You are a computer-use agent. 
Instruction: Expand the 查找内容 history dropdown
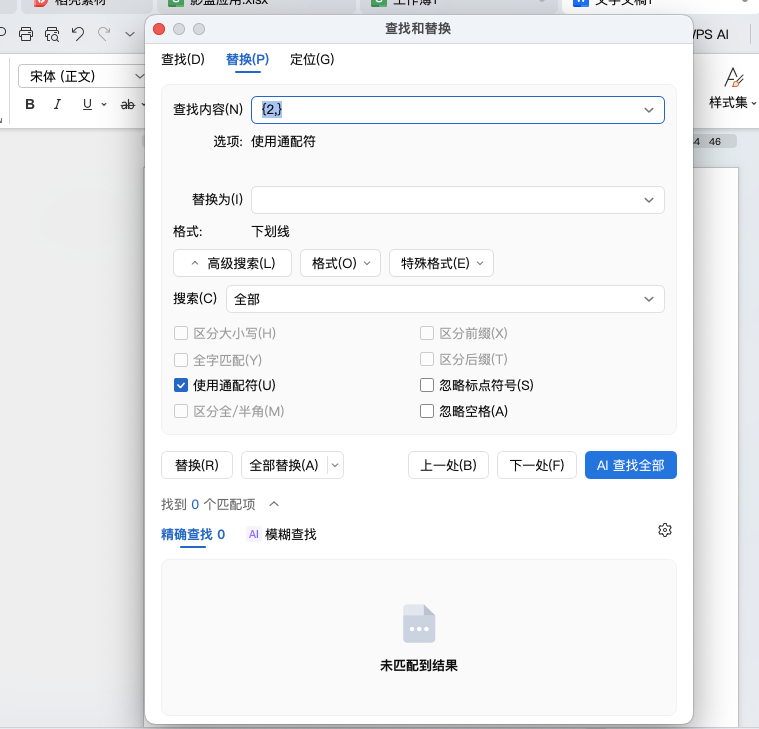(x=649, y=110)
